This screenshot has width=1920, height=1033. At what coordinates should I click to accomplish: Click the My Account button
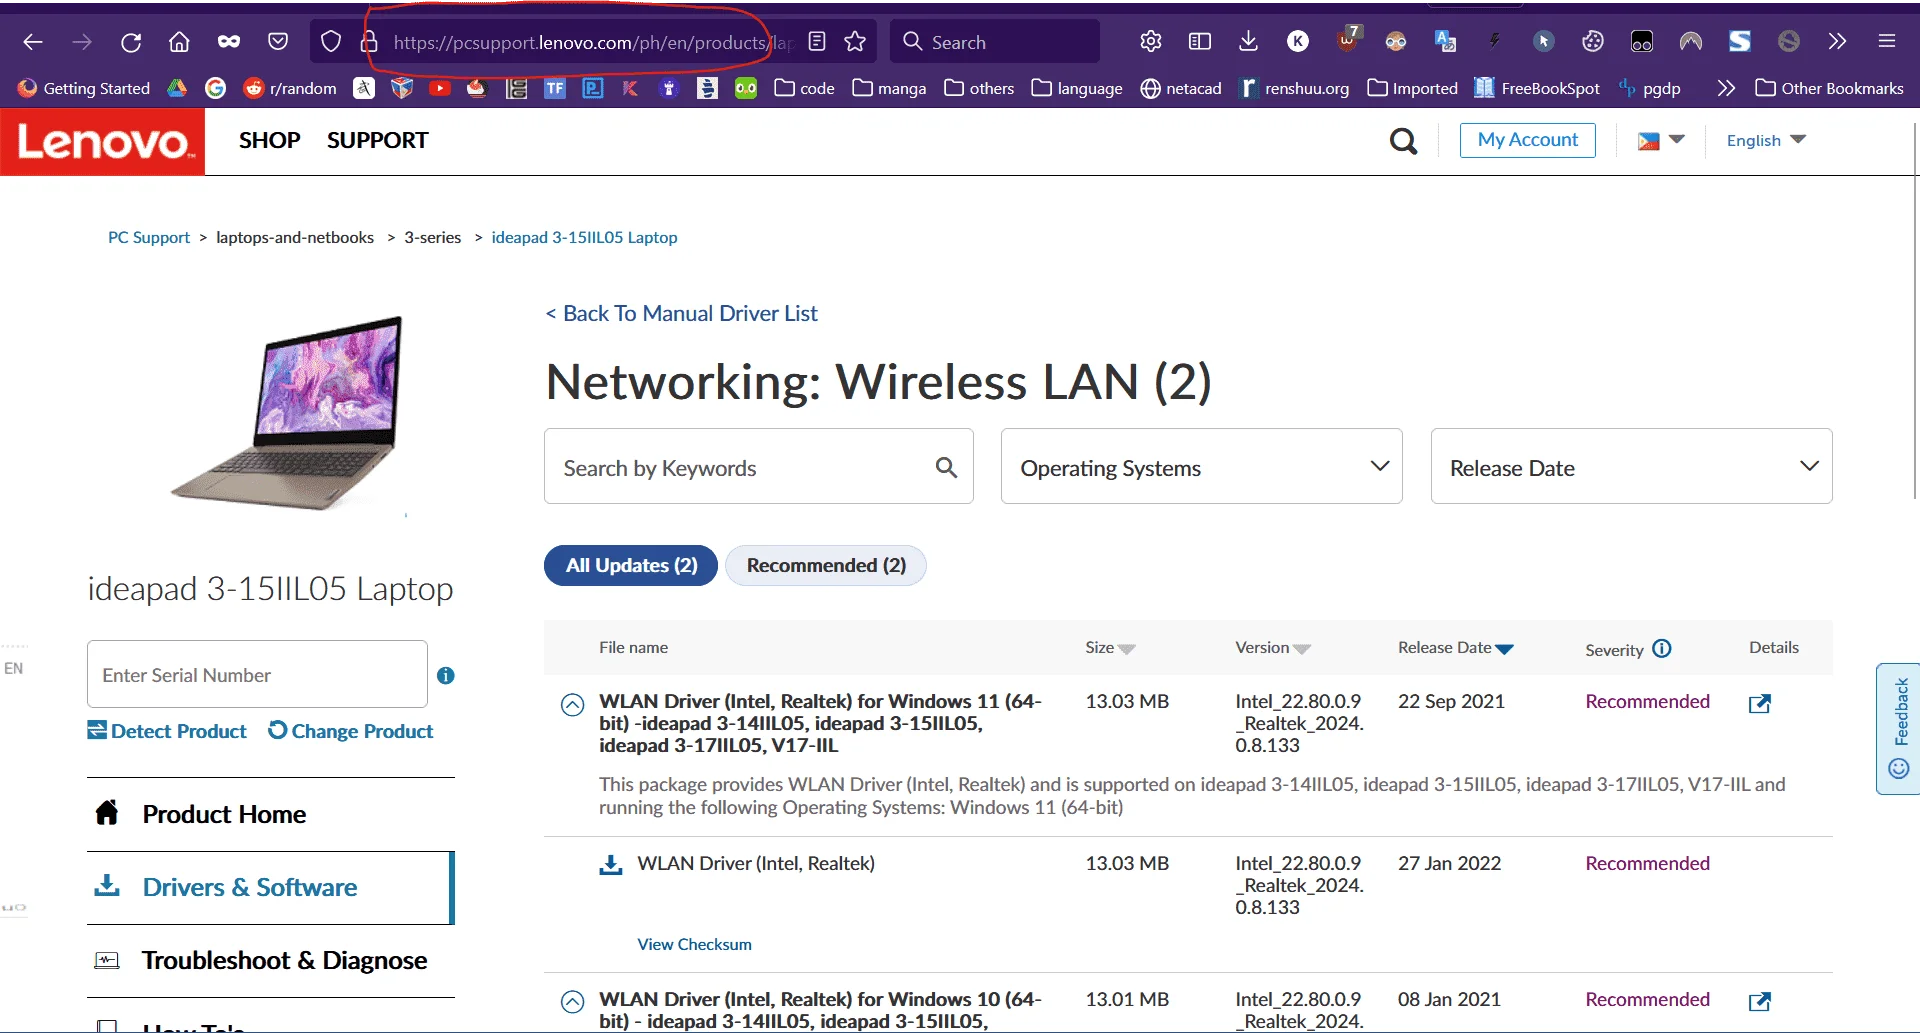[x=1527, y=140]
